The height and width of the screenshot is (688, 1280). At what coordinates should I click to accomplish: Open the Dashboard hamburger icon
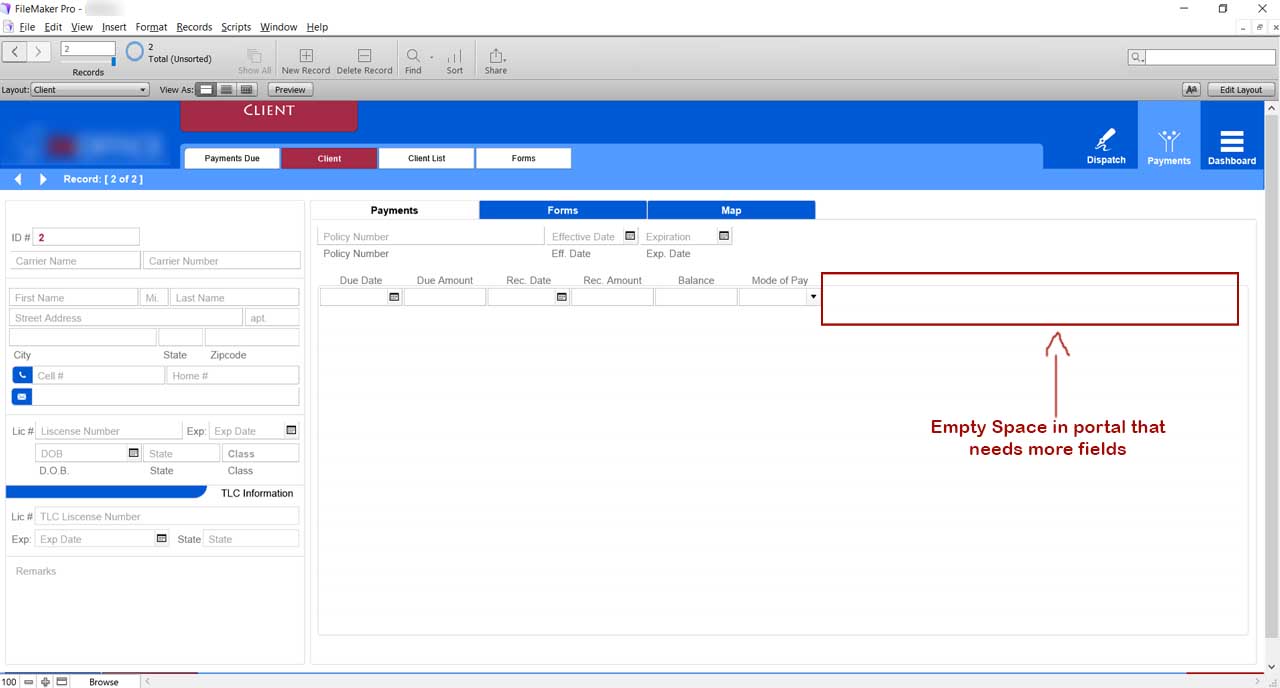[1232, 141]
